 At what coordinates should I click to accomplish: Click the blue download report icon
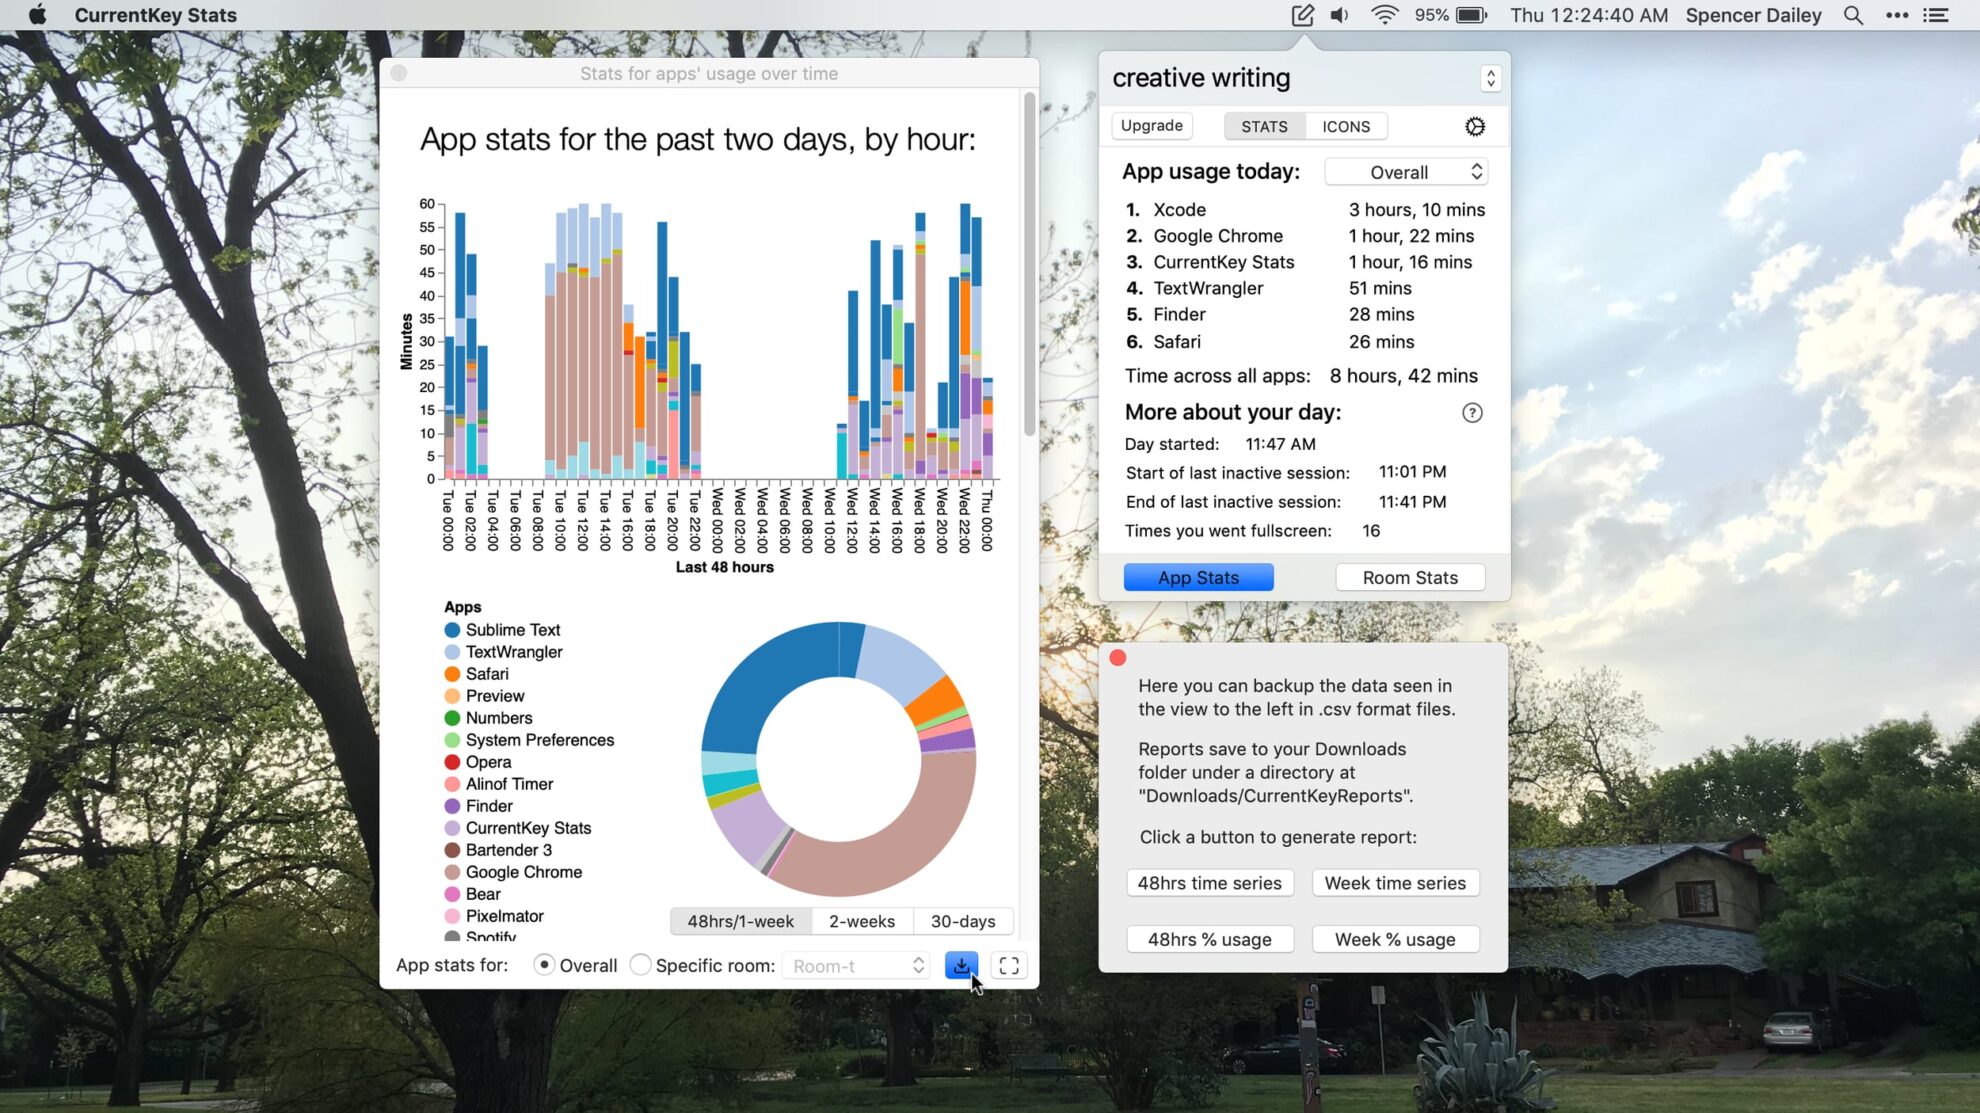coord(961,965)
